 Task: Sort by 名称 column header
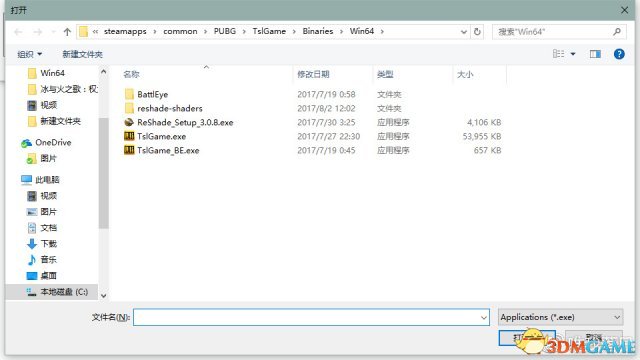click(131, 74)
